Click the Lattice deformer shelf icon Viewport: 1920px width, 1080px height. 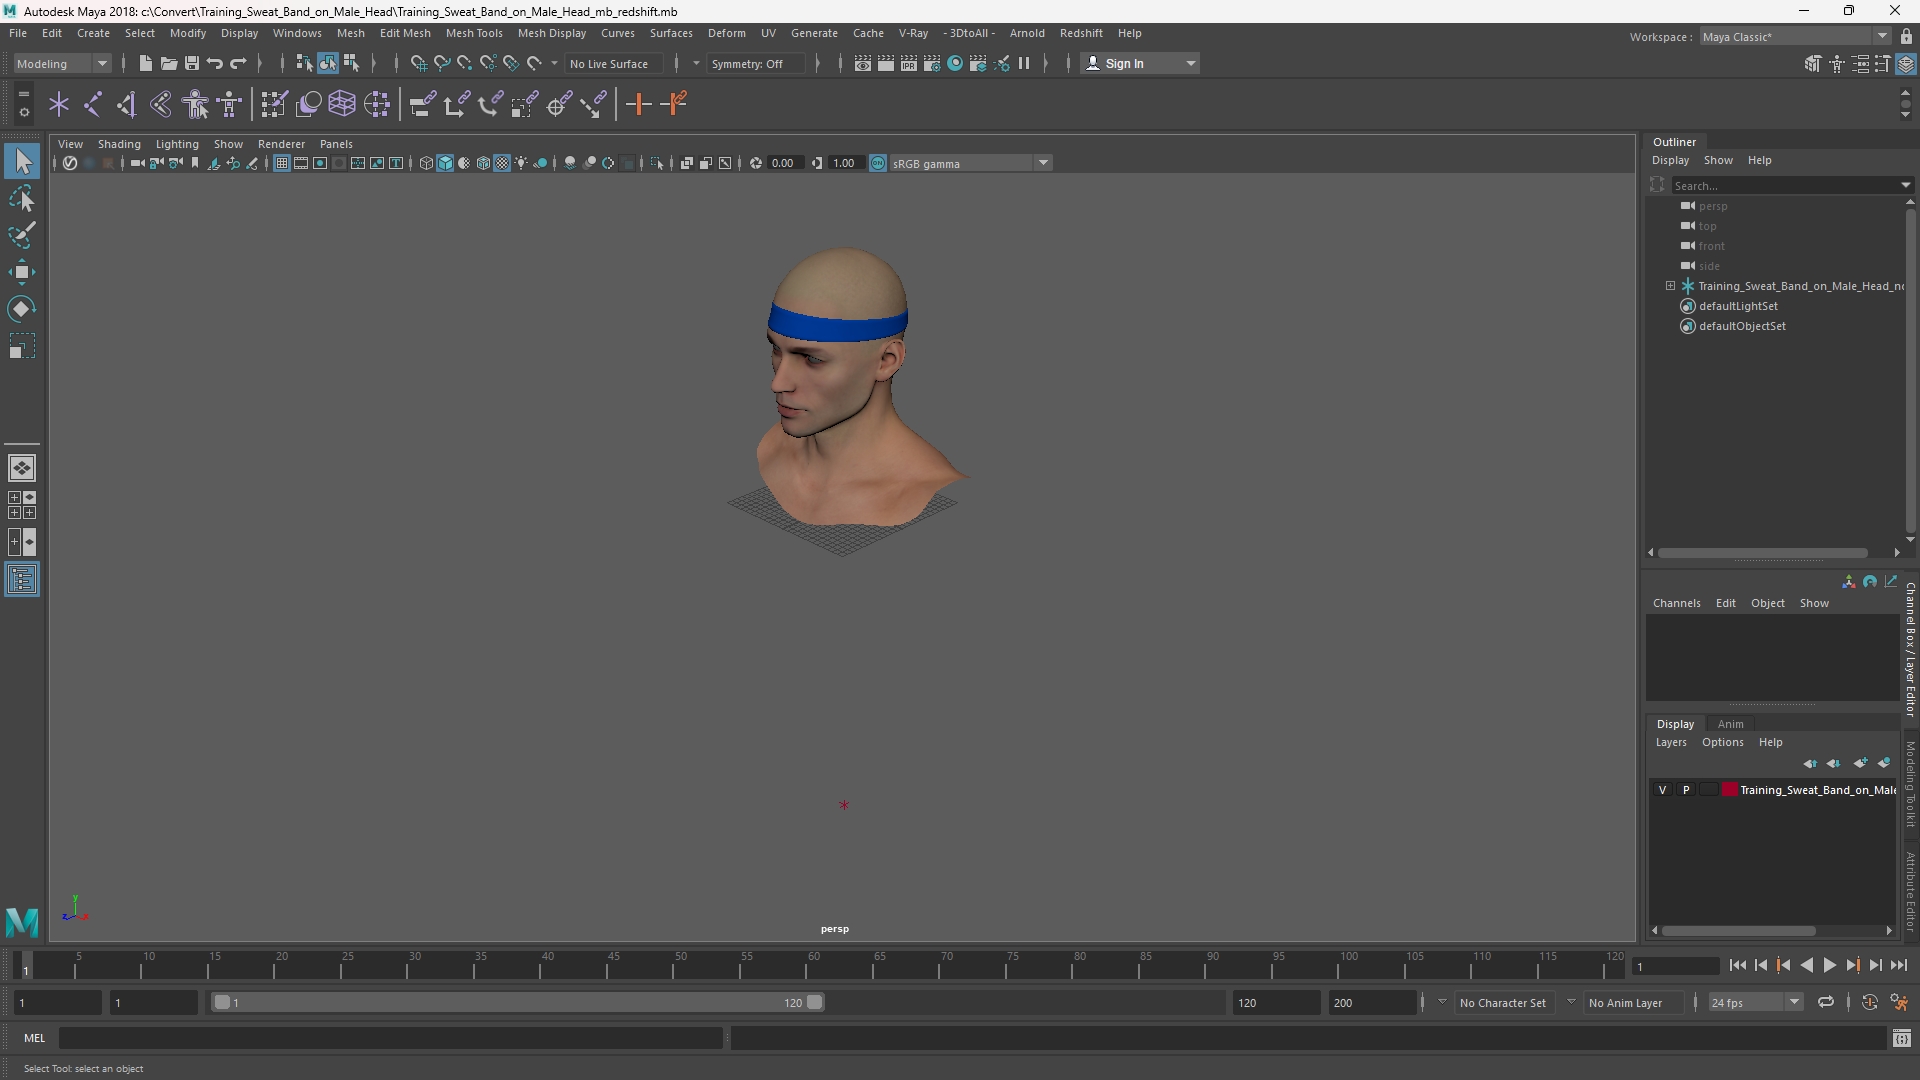tap(342, 104)
